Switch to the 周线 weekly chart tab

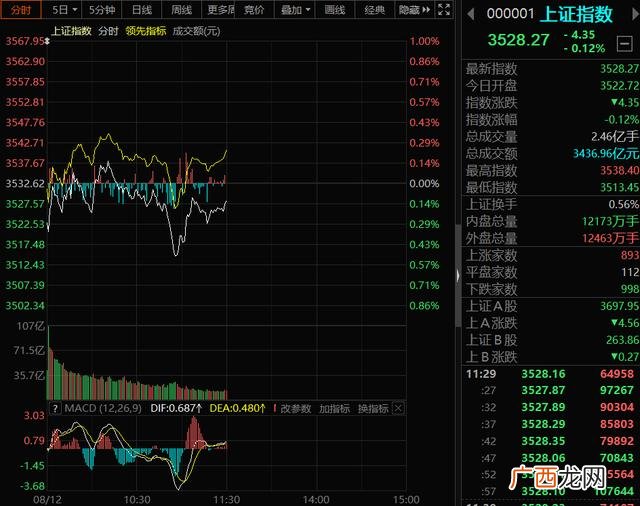point(181,9)
